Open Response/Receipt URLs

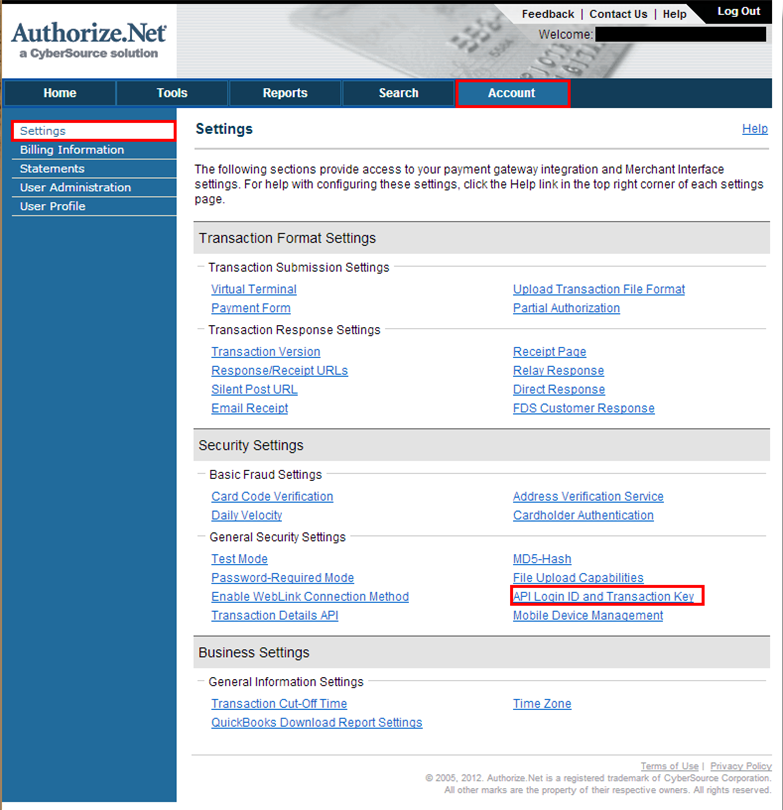click(279, 370)
